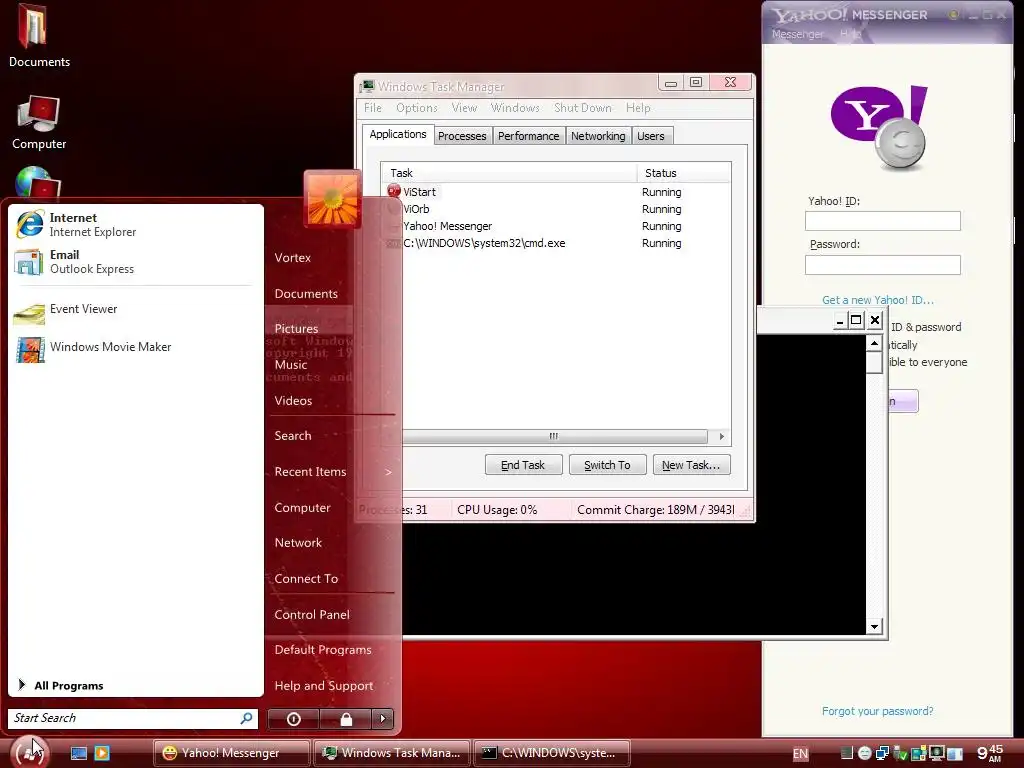This screenshot has width=1024, height=768.
Task: Launch Windows Movie Maker
Action: click(x=135, y=347)
